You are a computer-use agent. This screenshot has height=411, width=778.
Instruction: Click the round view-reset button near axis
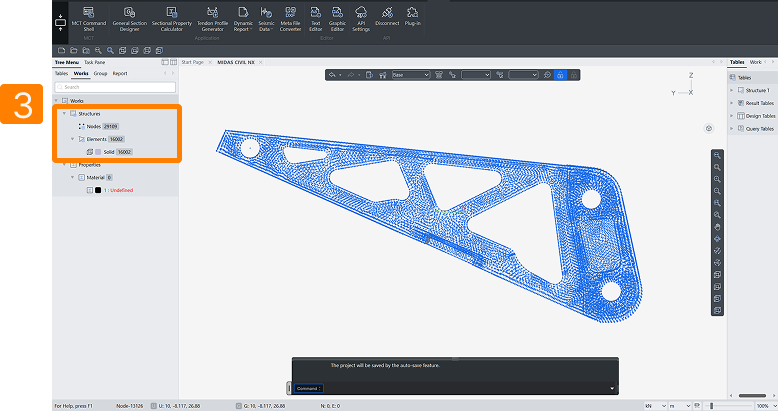(x=709, y=129)
